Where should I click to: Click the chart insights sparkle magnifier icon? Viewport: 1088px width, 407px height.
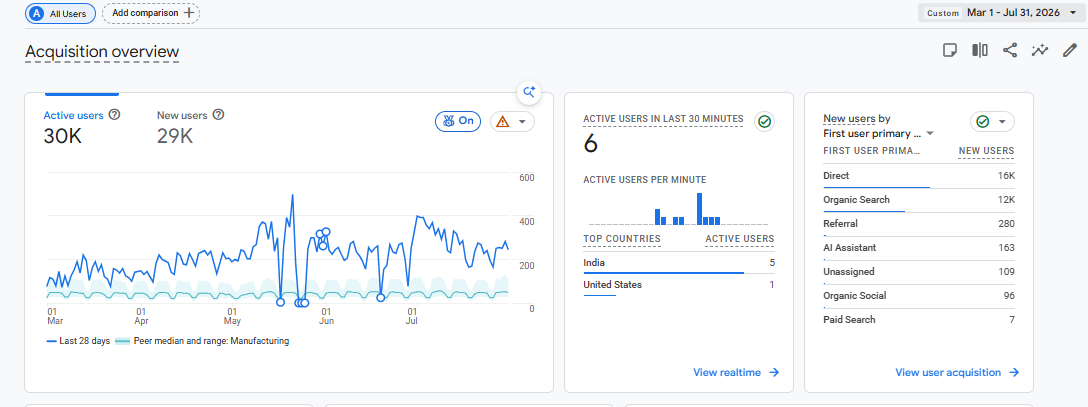[529, 92]
